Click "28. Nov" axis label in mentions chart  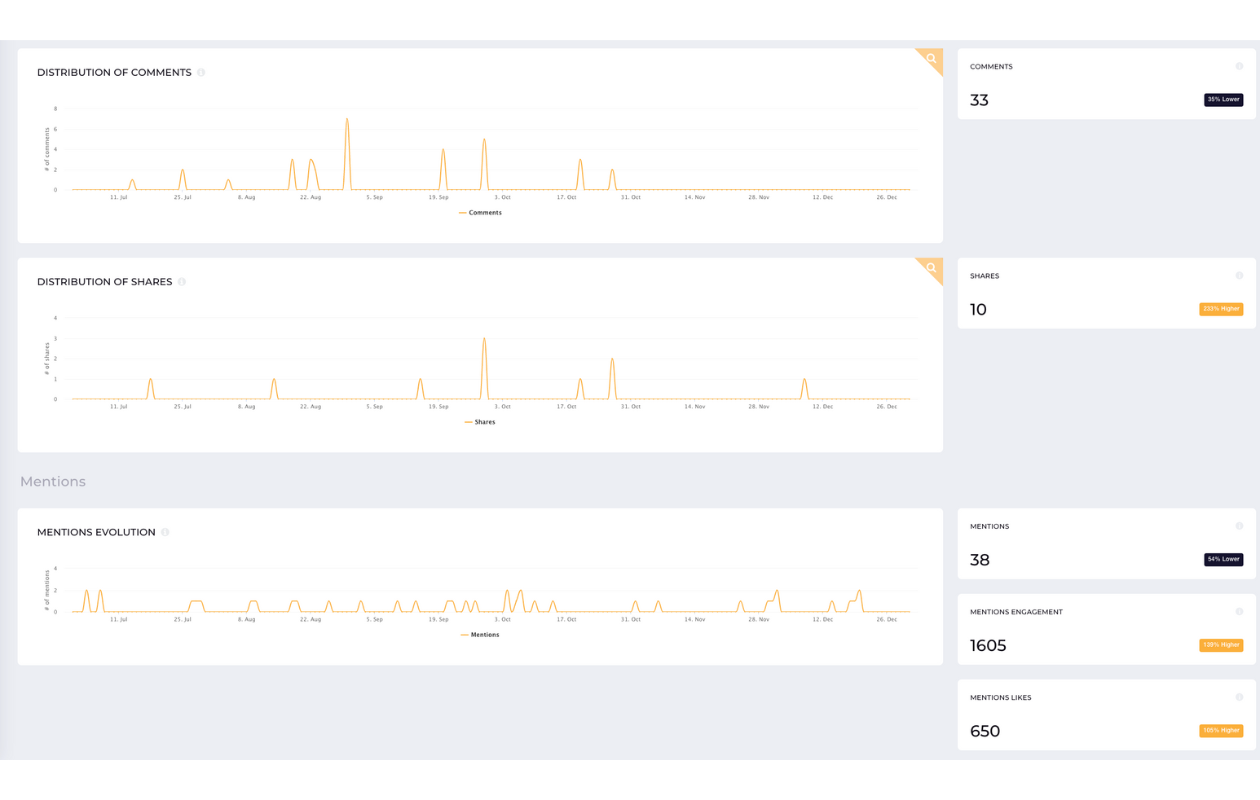point(759,620)
